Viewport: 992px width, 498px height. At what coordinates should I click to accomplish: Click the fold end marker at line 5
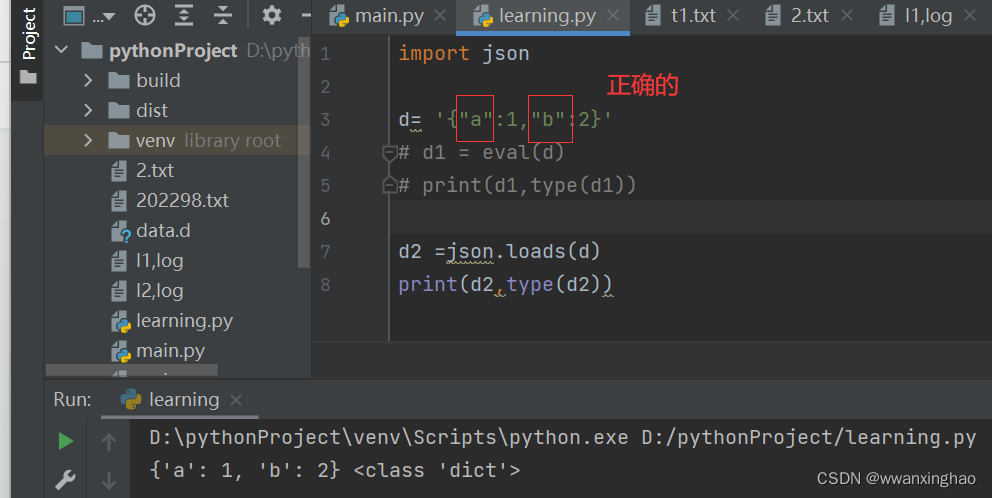tap(389, 185)
